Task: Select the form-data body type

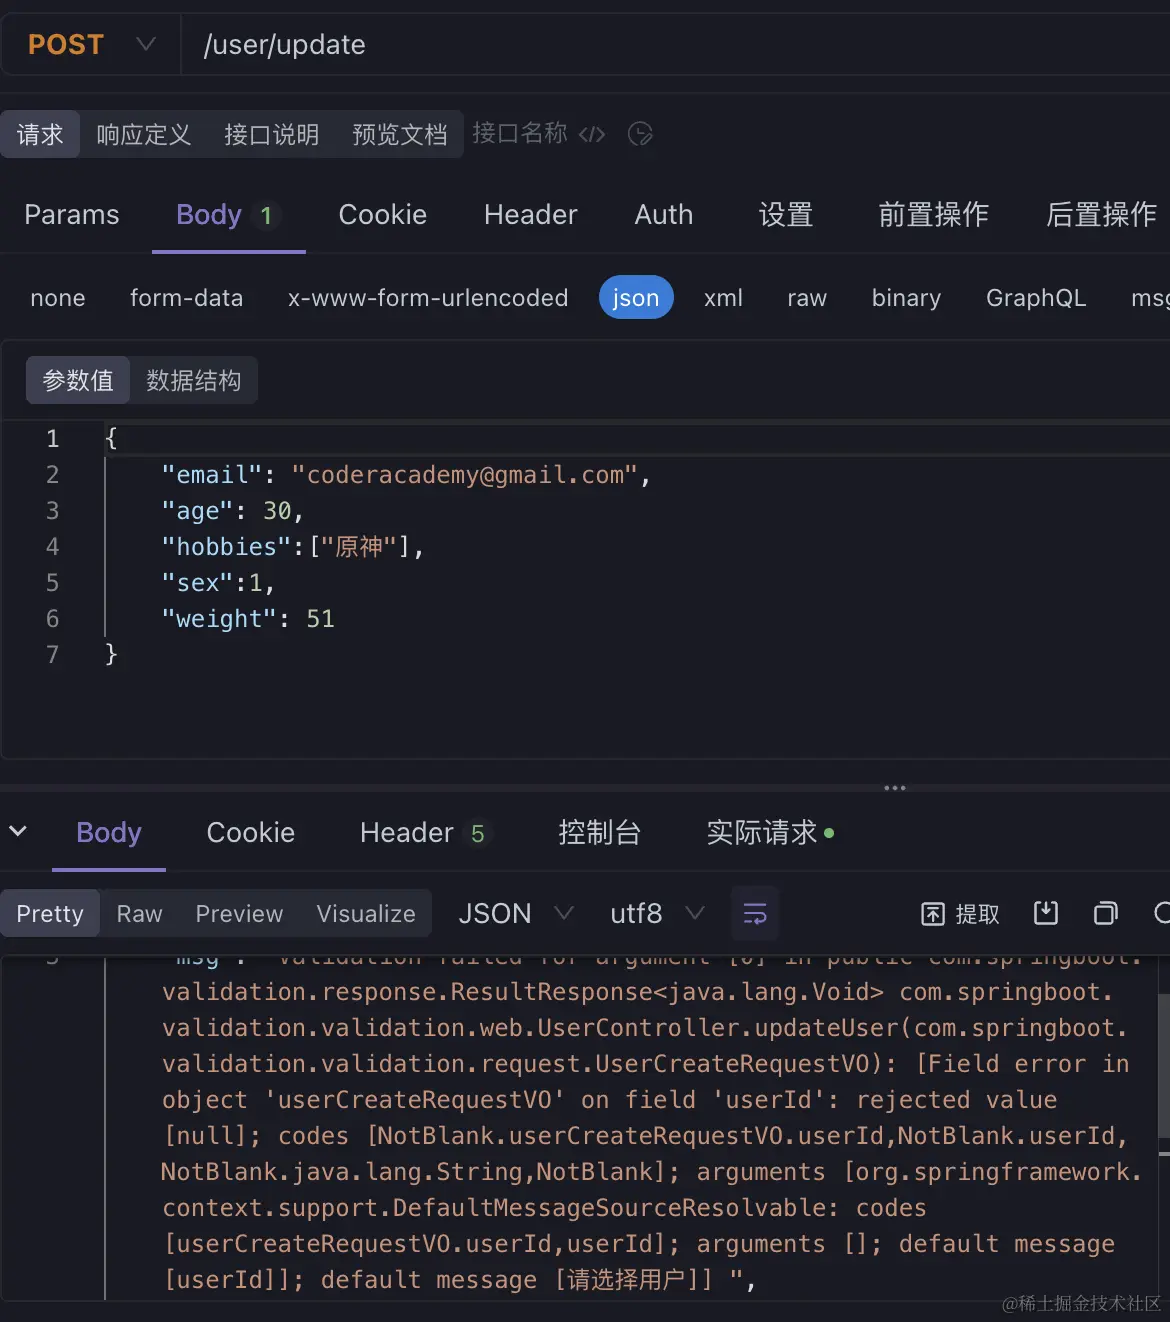Action: coord(187,298)
